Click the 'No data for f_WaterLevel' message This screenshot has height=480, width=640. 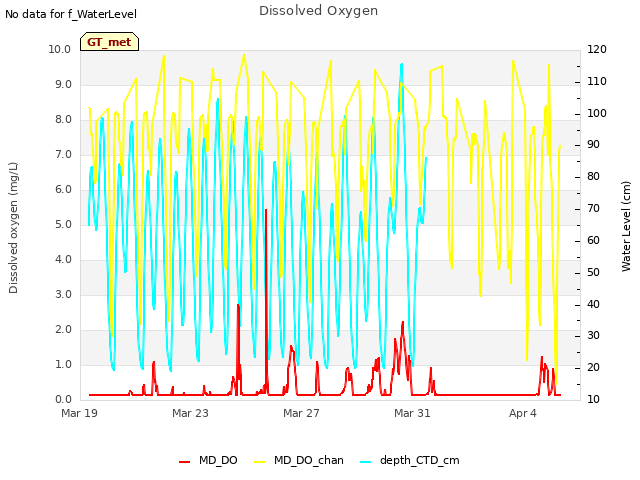pyautogui.click(x=71, y=14)
